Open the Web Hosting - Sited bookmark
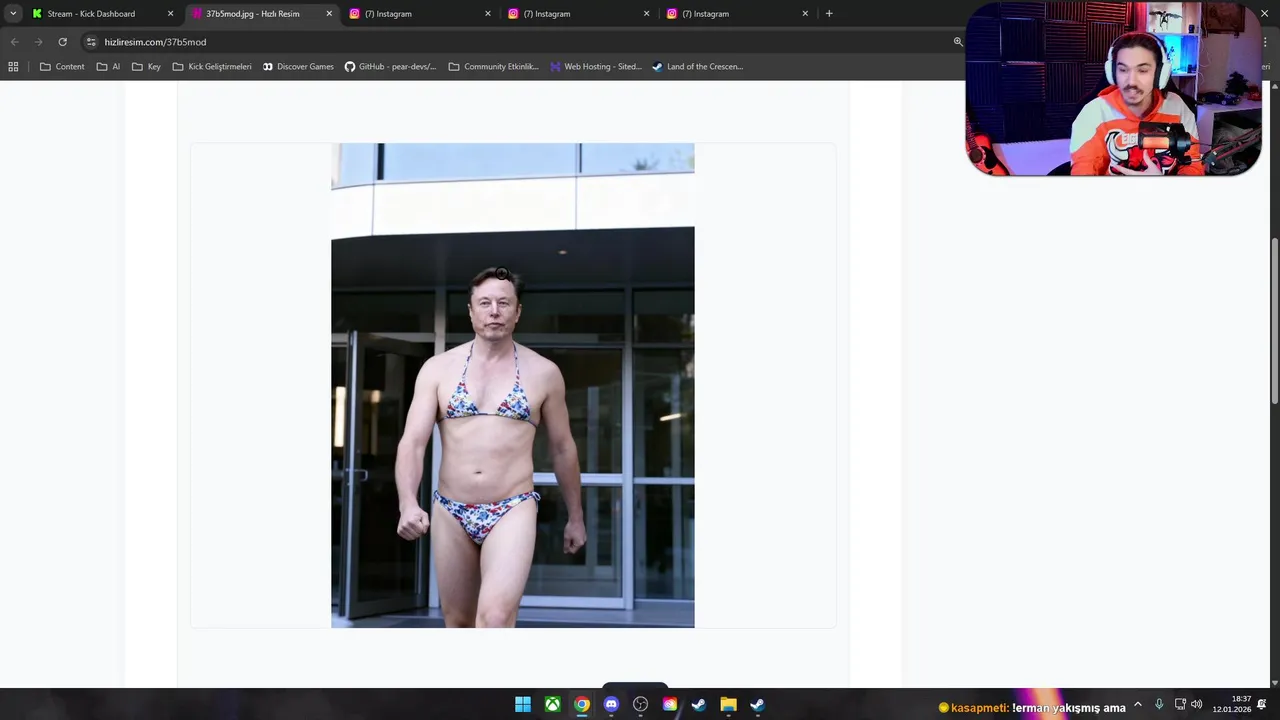Viewport: 1280px width, 720px height. tap(596, 67)
